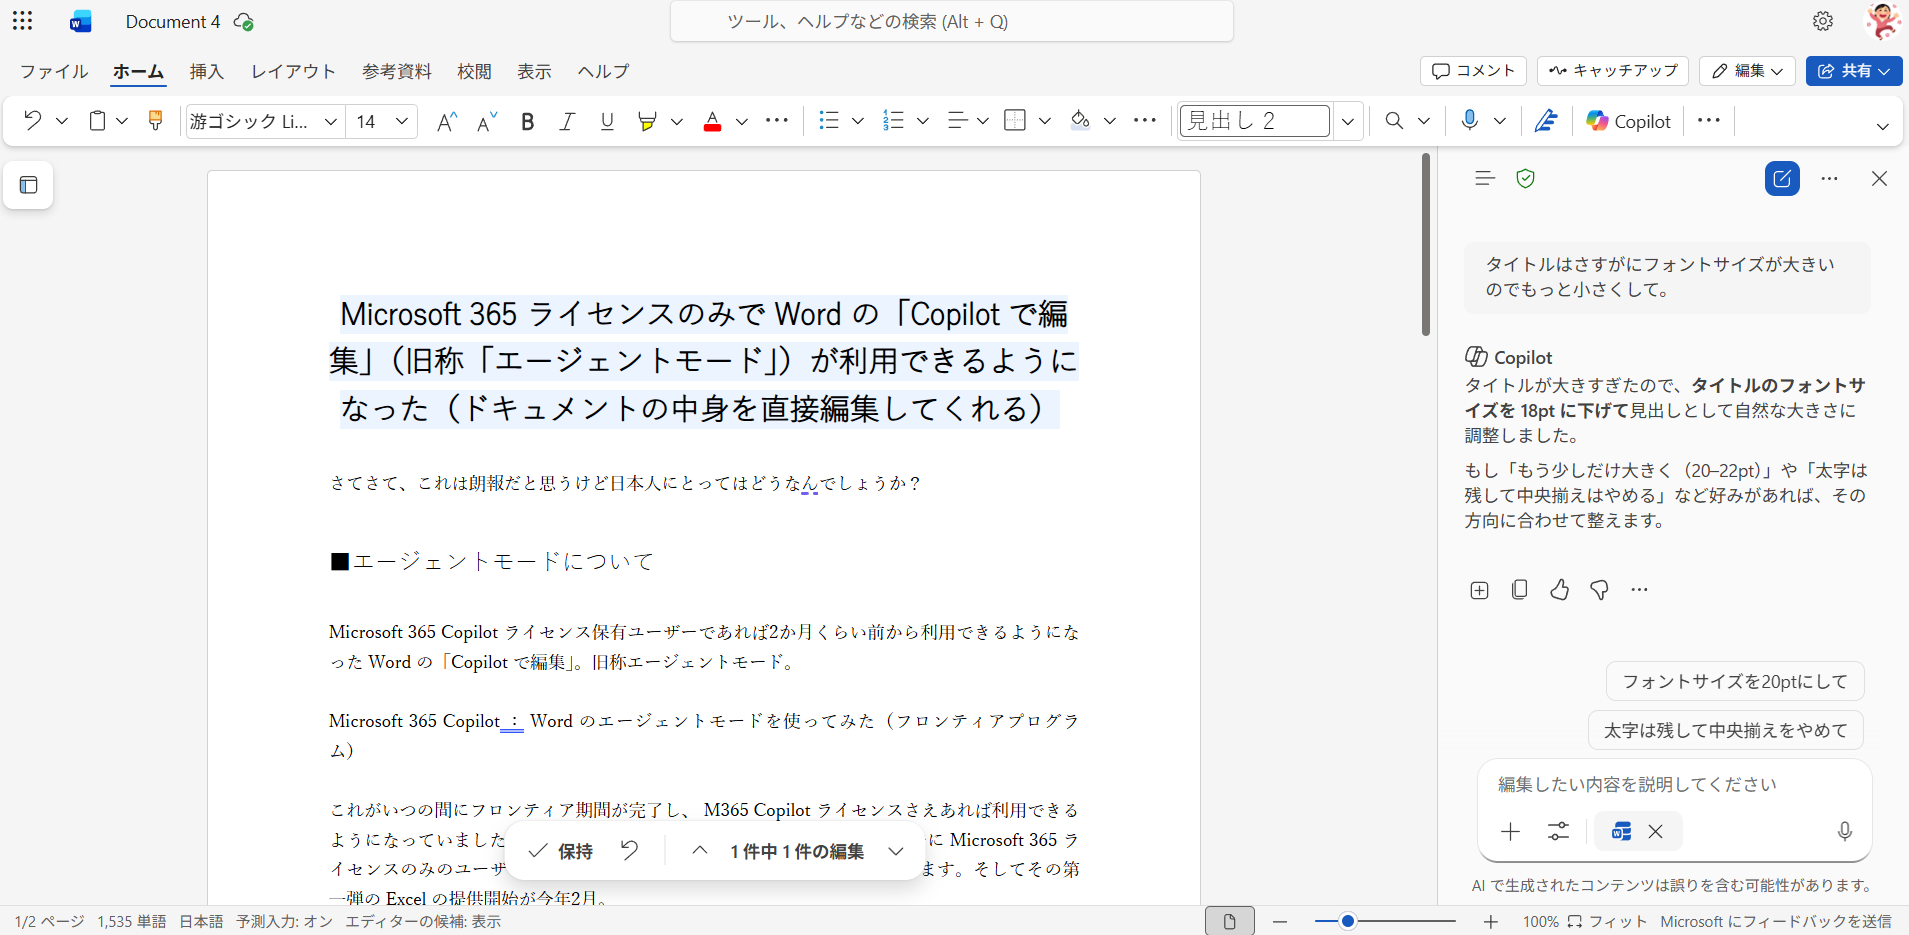
Task: Open the レイアウト tab
Action: [x=293, y=71]
